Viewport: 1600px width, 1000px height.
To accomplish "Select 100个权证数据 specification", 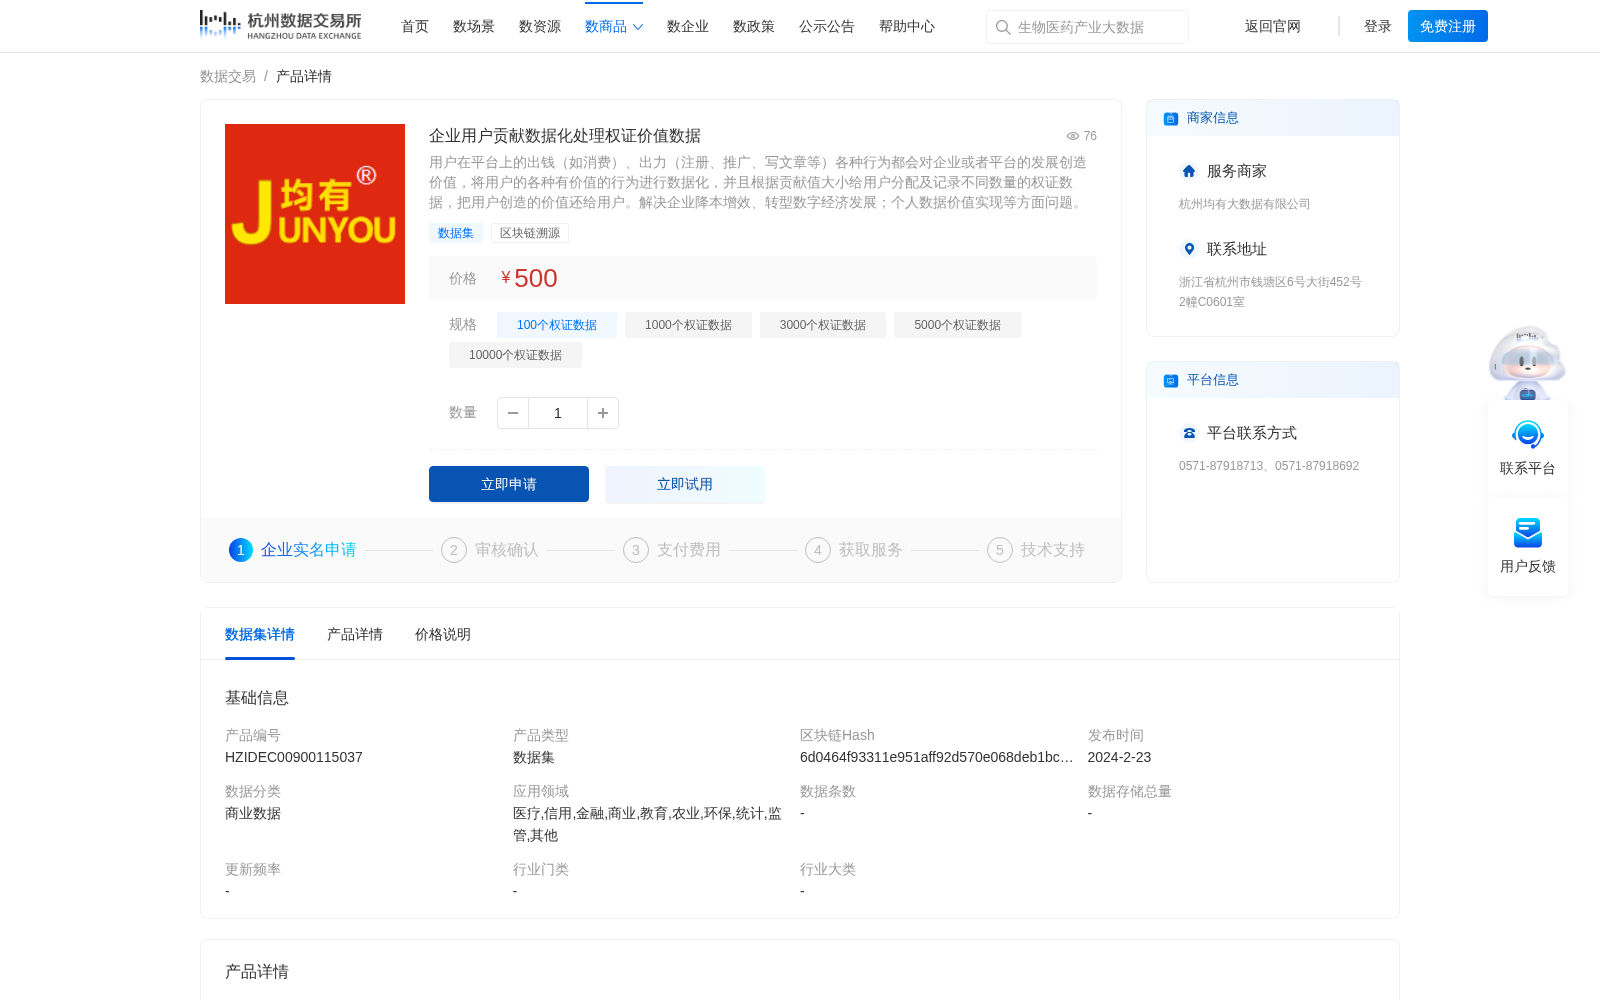I will click(x=557, y=325).
